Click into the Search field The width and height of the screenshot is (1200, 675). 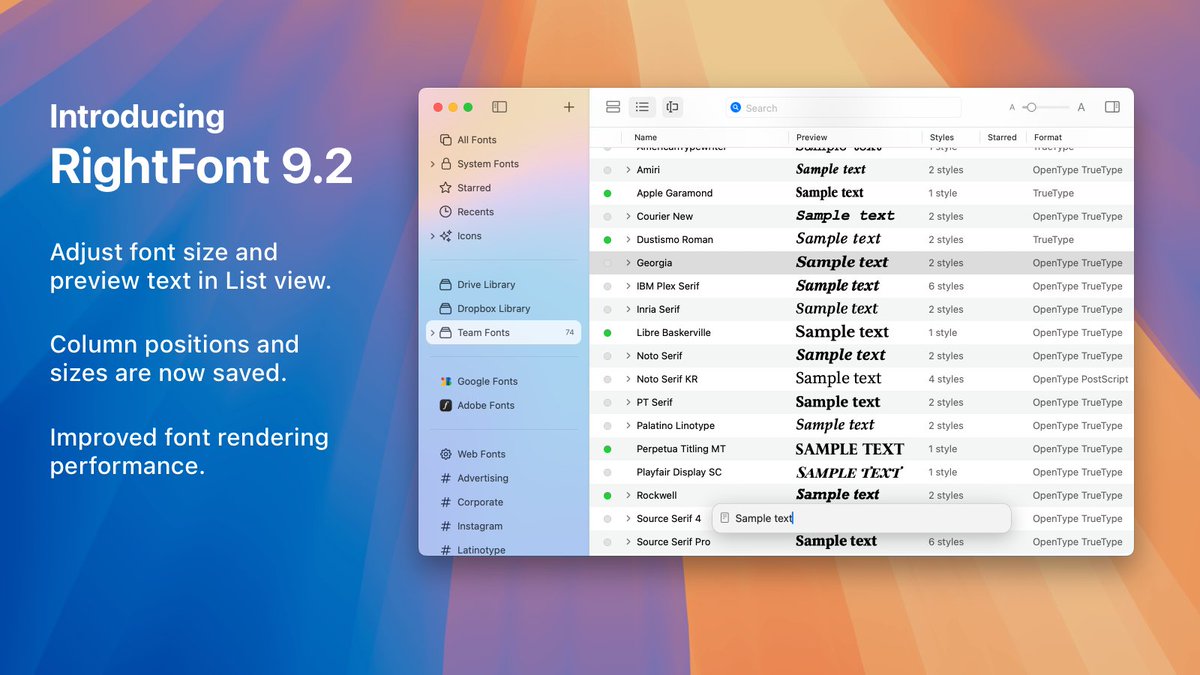(x=844, y=108)
